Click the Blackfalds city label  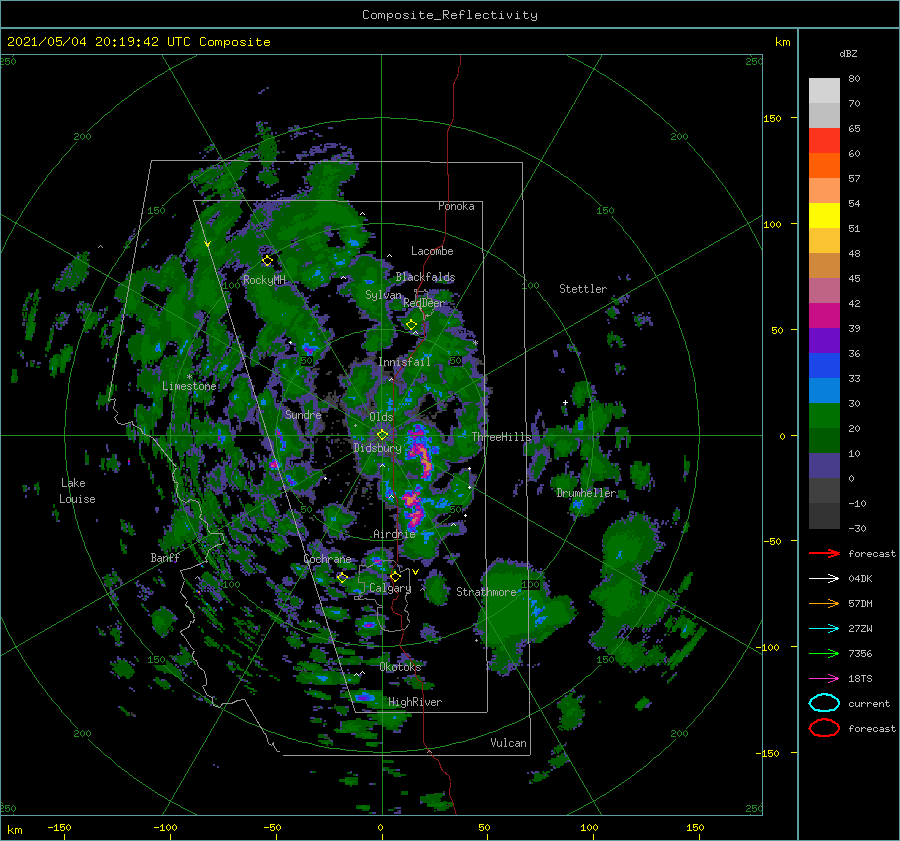click(x=425, y=277)
